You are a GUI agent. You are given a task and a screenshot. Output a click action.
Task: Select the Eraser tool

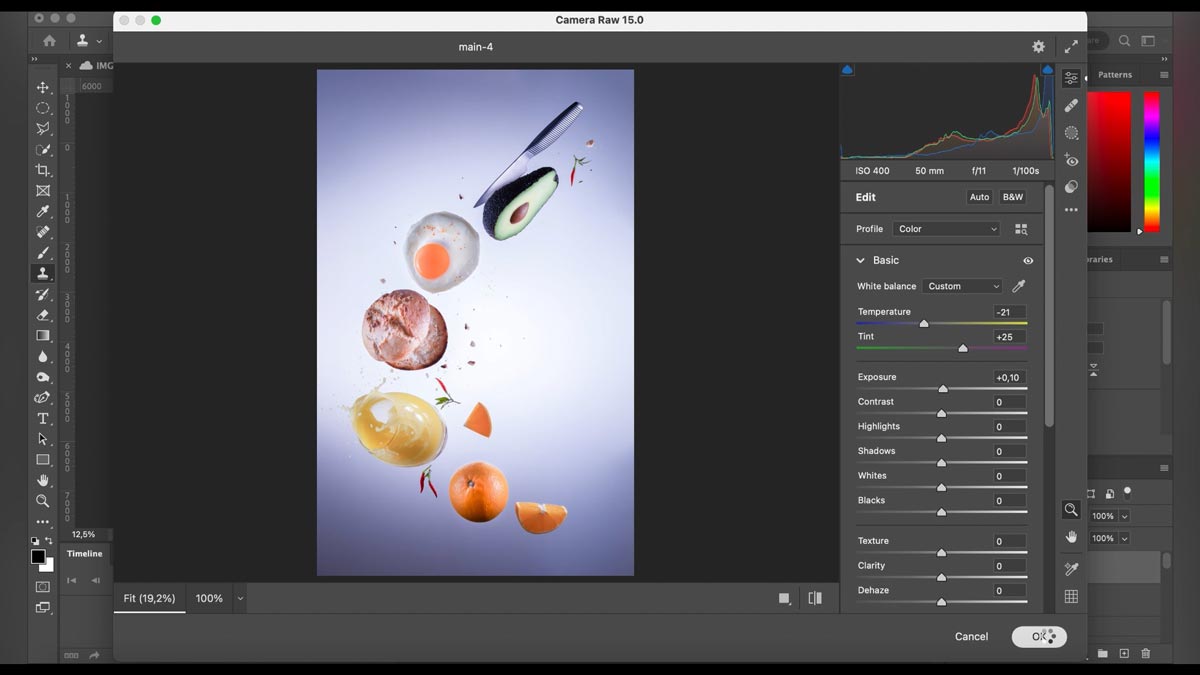tap(43, 315)
